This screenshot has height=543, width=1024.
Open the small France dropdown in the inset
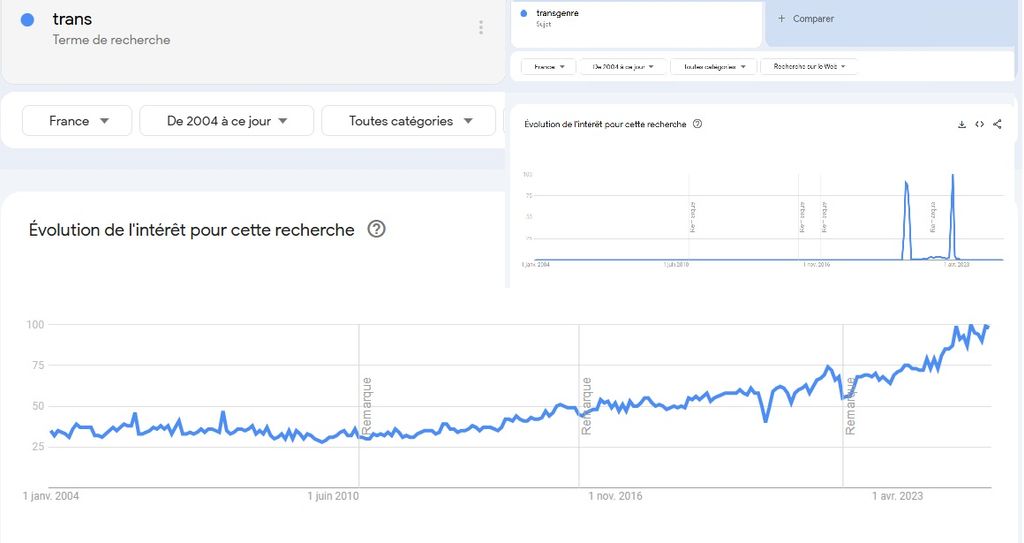(x=548, y=66)
